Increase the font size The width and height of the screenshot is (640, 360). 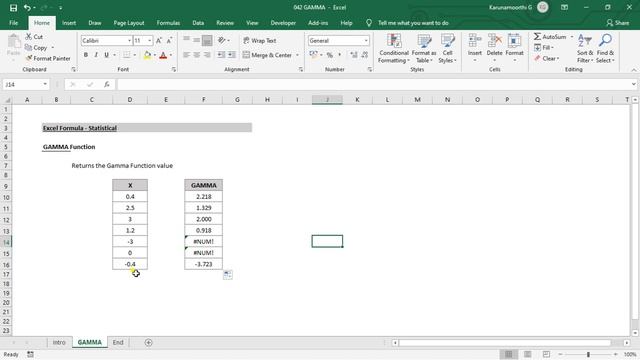point(159,40)
